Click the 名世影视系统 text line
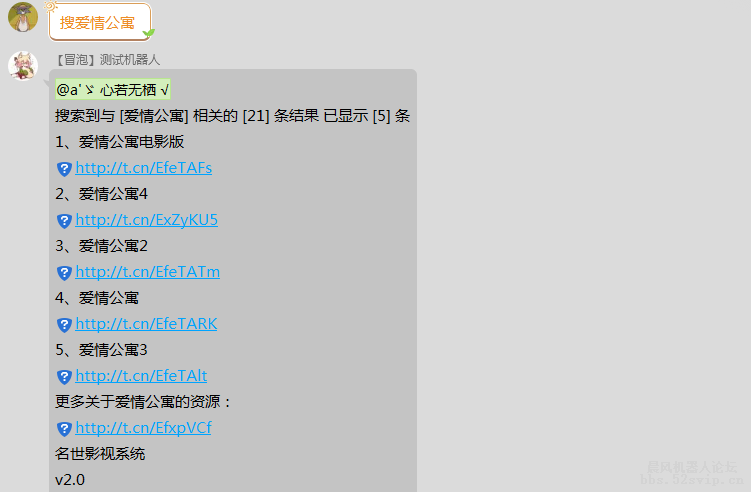Screen dimensions: 751x492 click(100, 454)
